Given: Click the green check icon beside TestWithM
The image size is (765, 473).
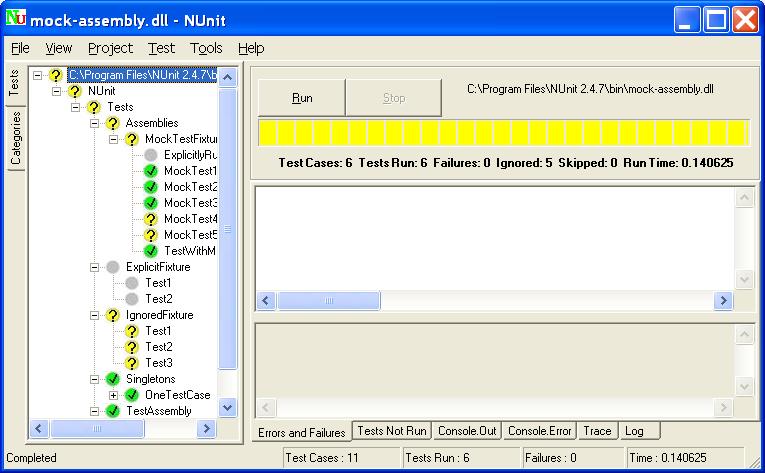Looking at the screenshot, I should click(x=151, y=251).
